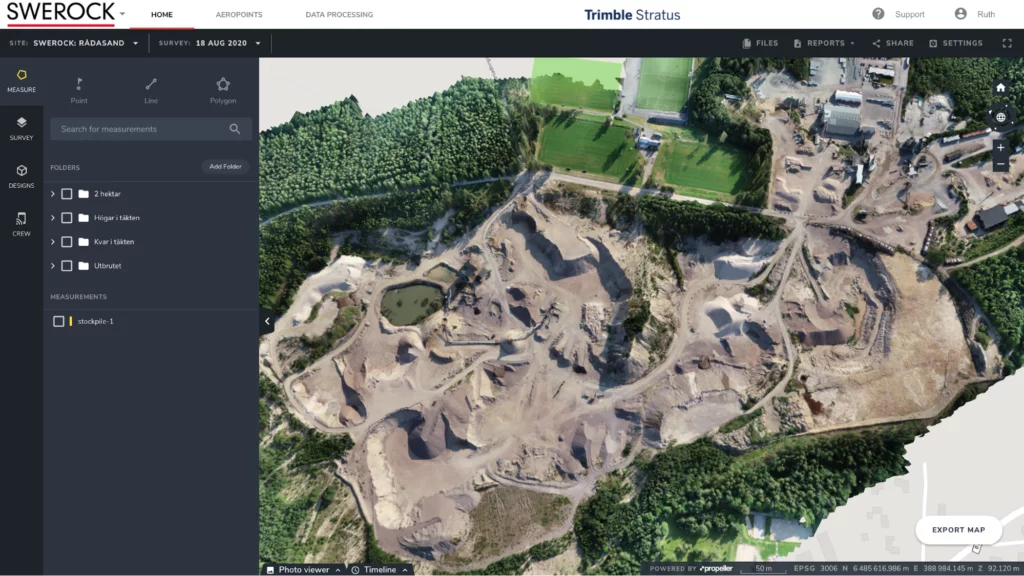Image resolution: width=1024 pixels, height=576 pixels.
Task: Open the Survey sidebar panel
Action: click(x=21, y=128)
